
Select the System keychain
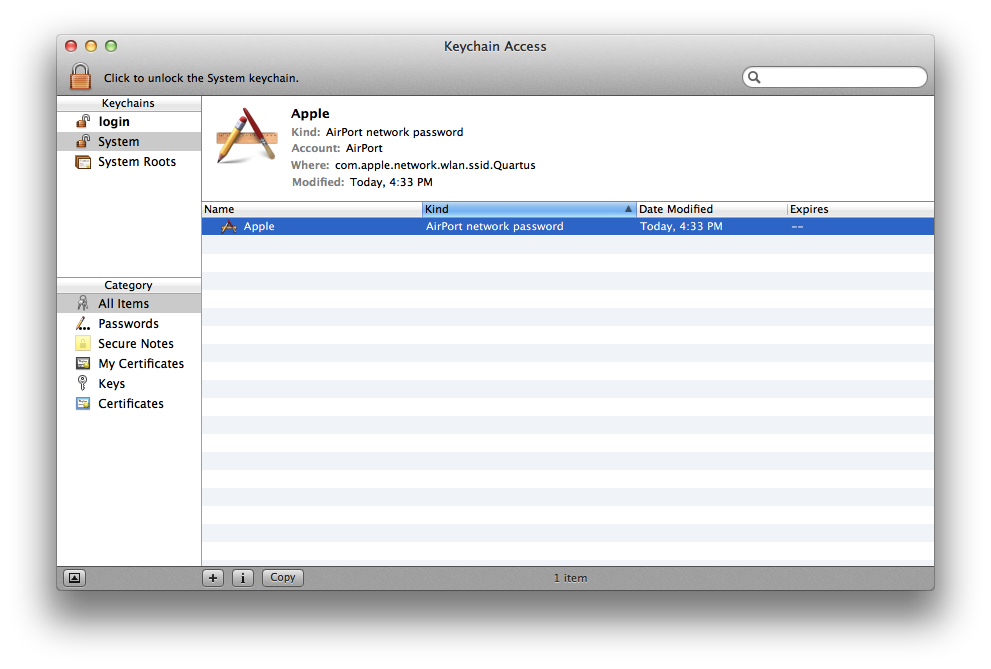pyautogui.click(x=129, y=142)
